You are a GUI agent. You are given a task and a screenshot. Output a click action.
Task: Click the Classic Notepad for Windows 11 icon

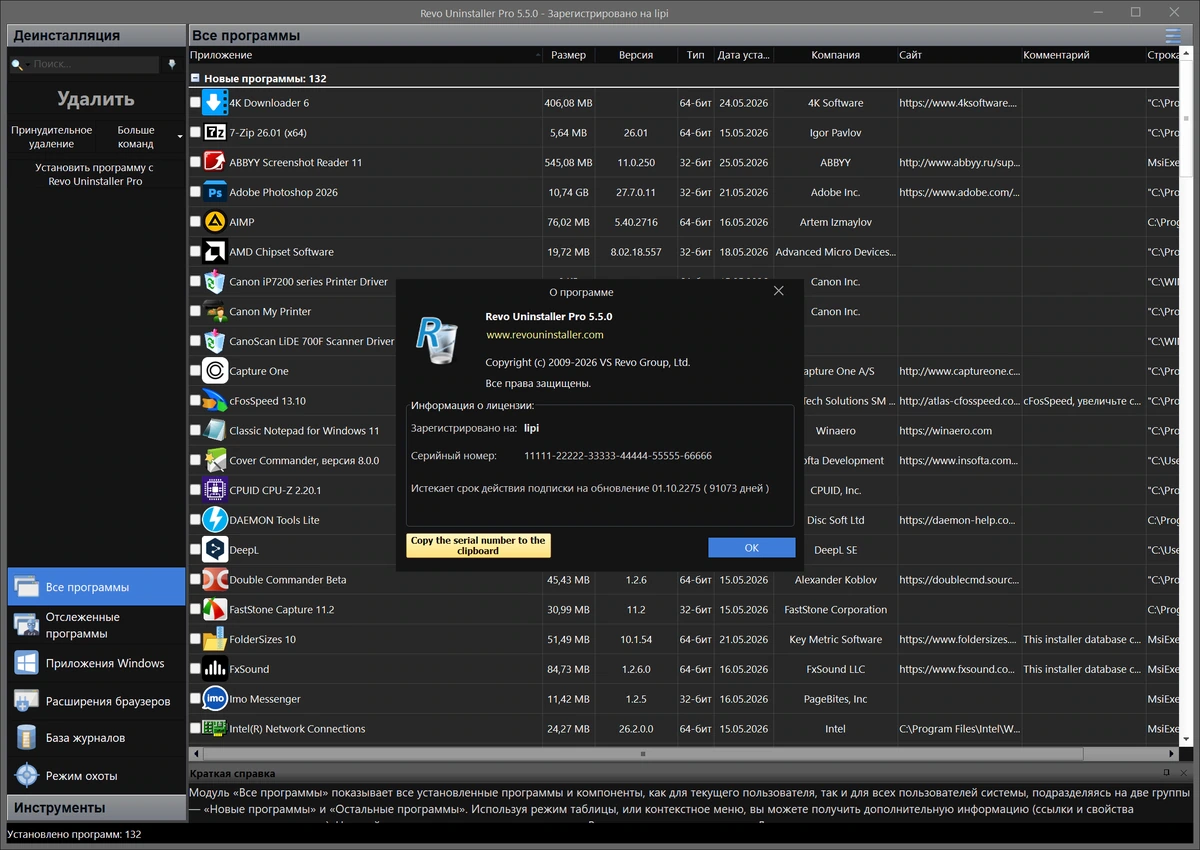click(215, 431)
